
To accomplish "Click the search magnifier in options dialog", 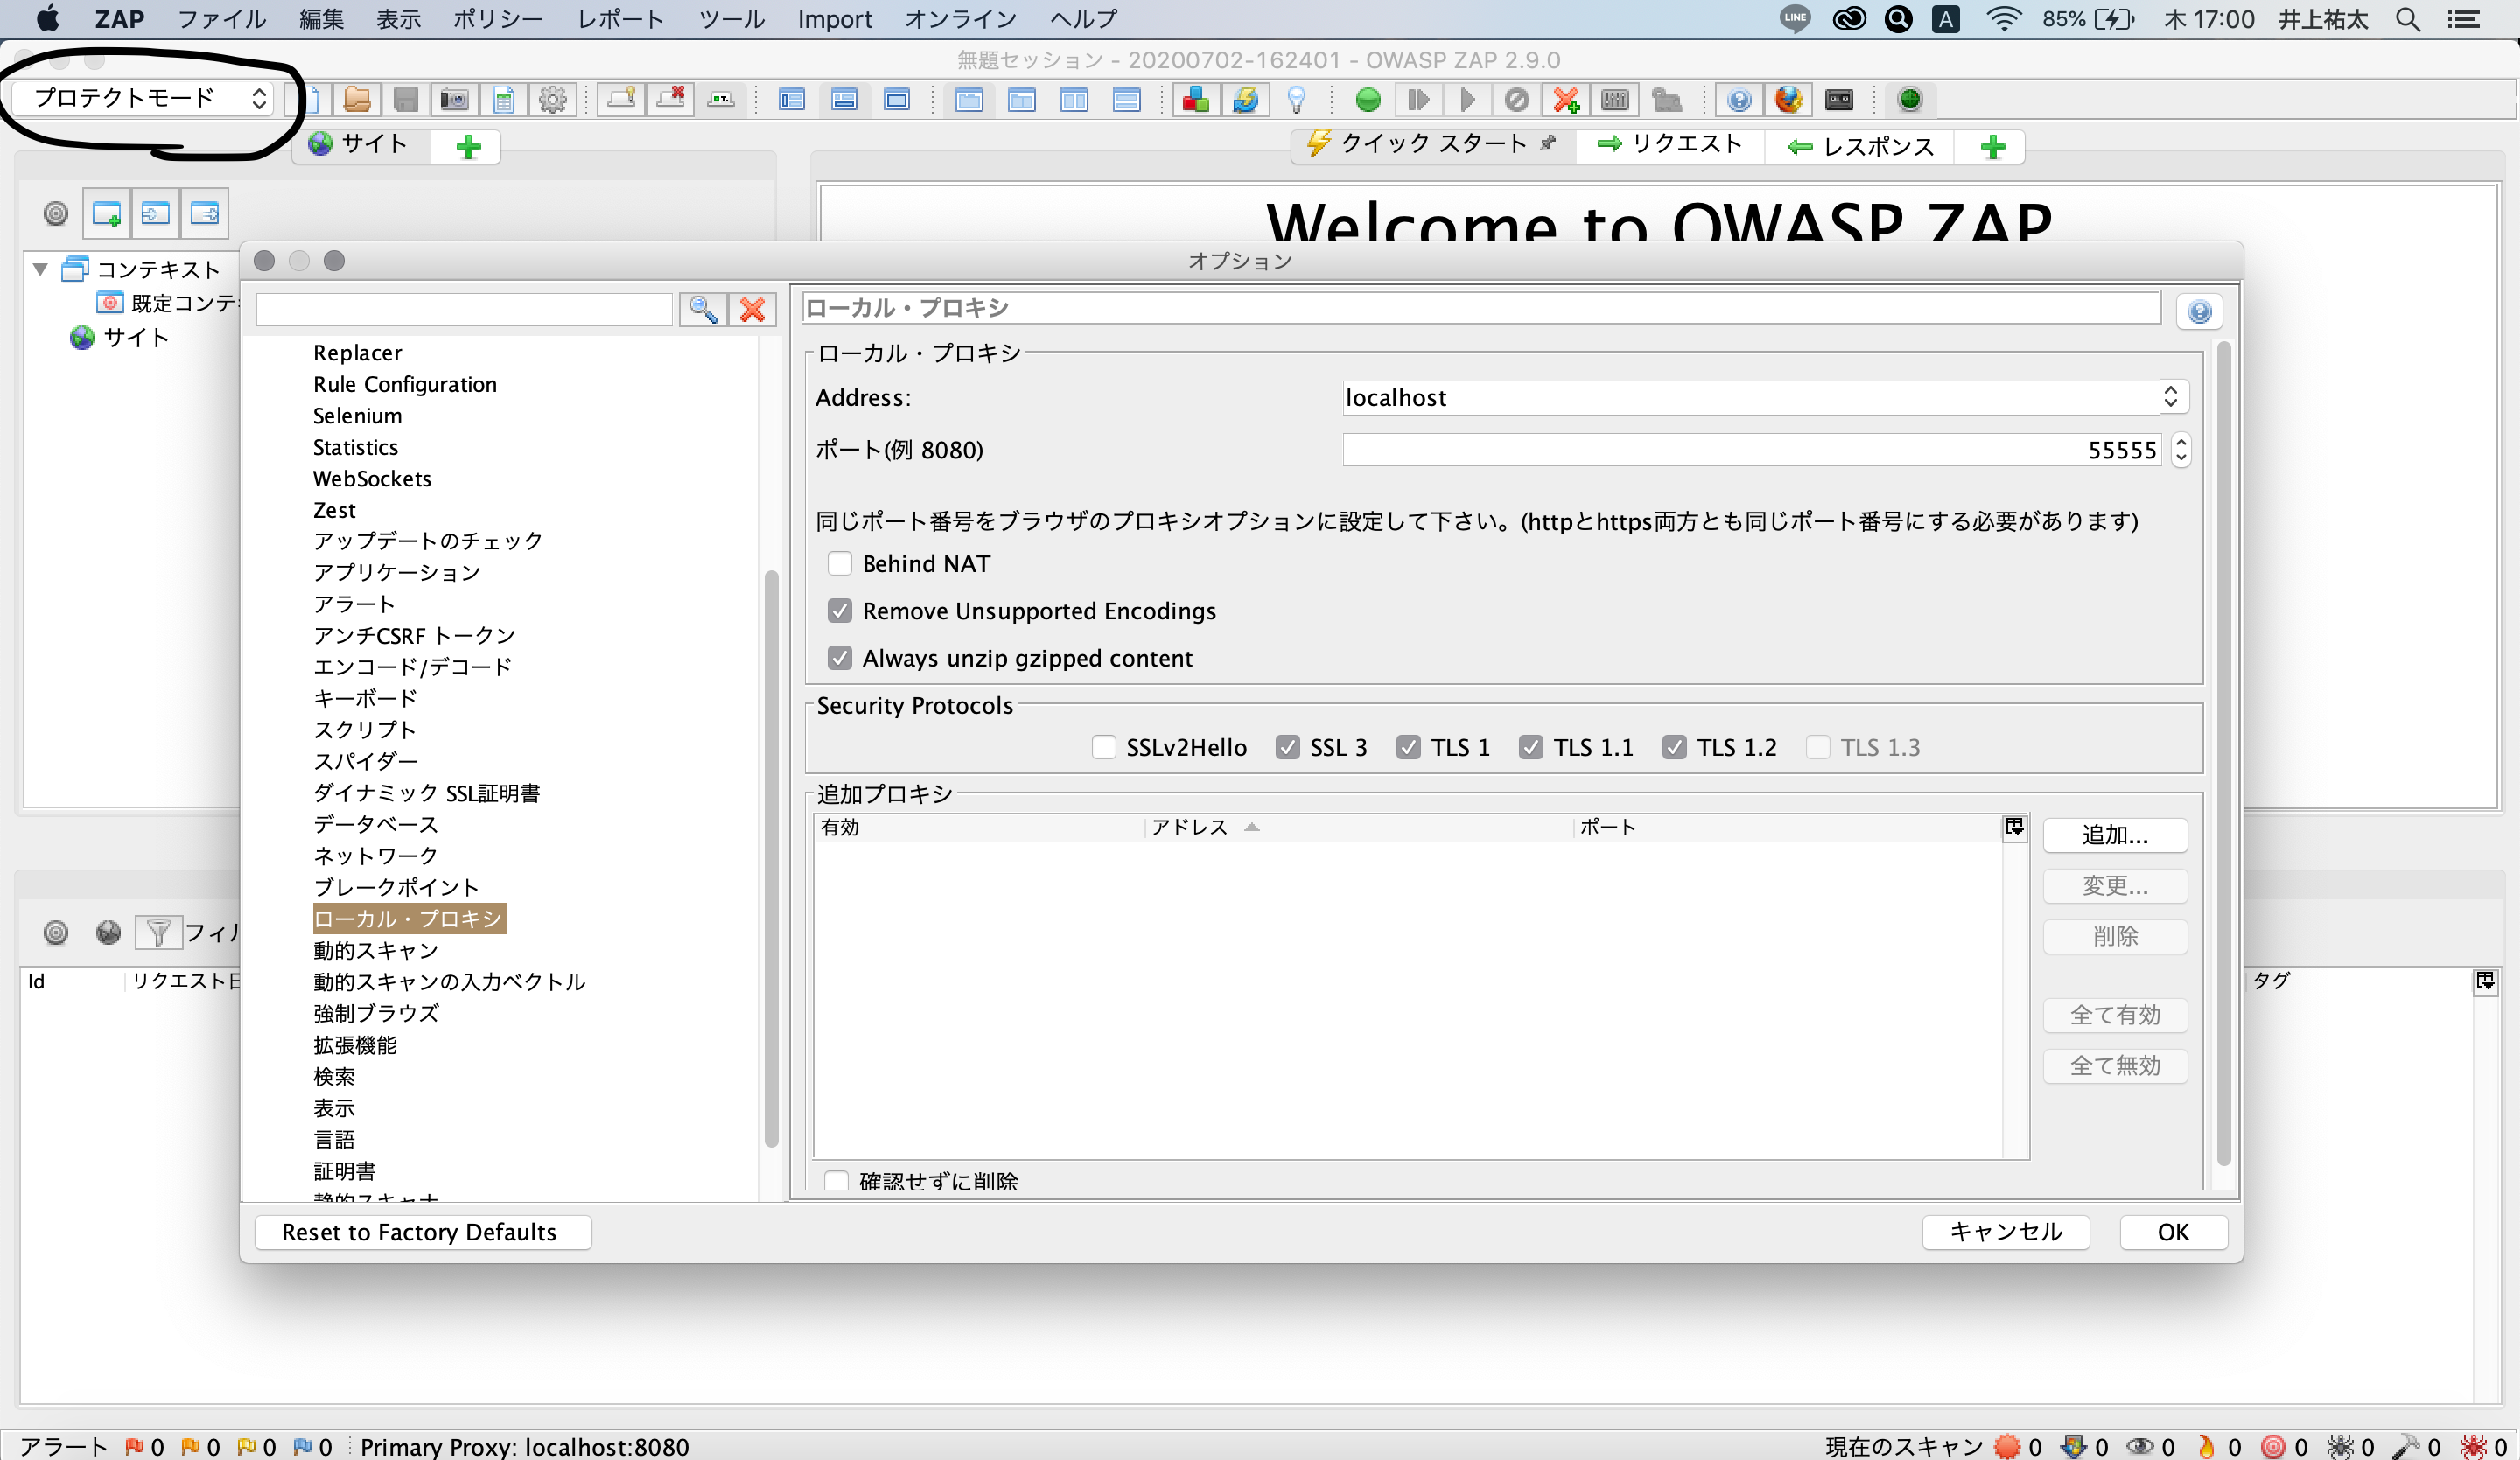I will [703, 310].
